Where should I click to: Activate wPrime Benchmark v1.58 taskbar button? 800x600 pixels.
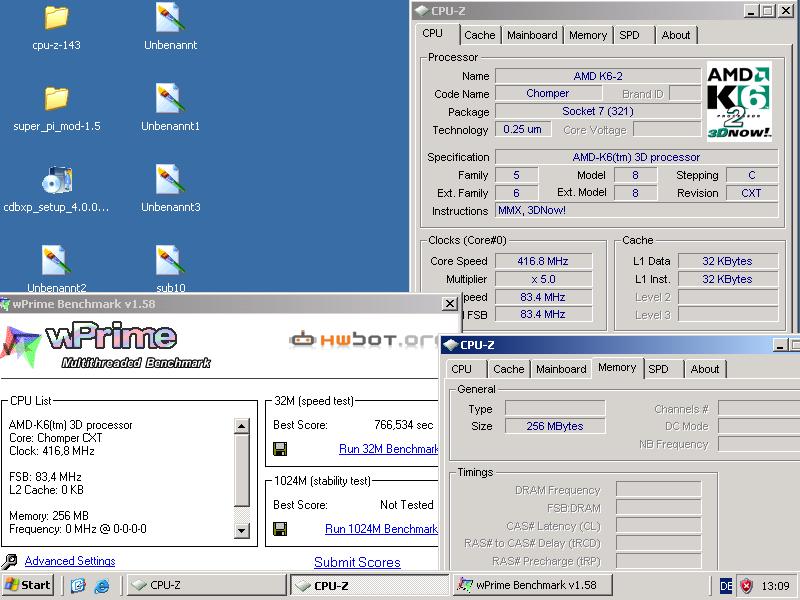(x=533, y=585)
